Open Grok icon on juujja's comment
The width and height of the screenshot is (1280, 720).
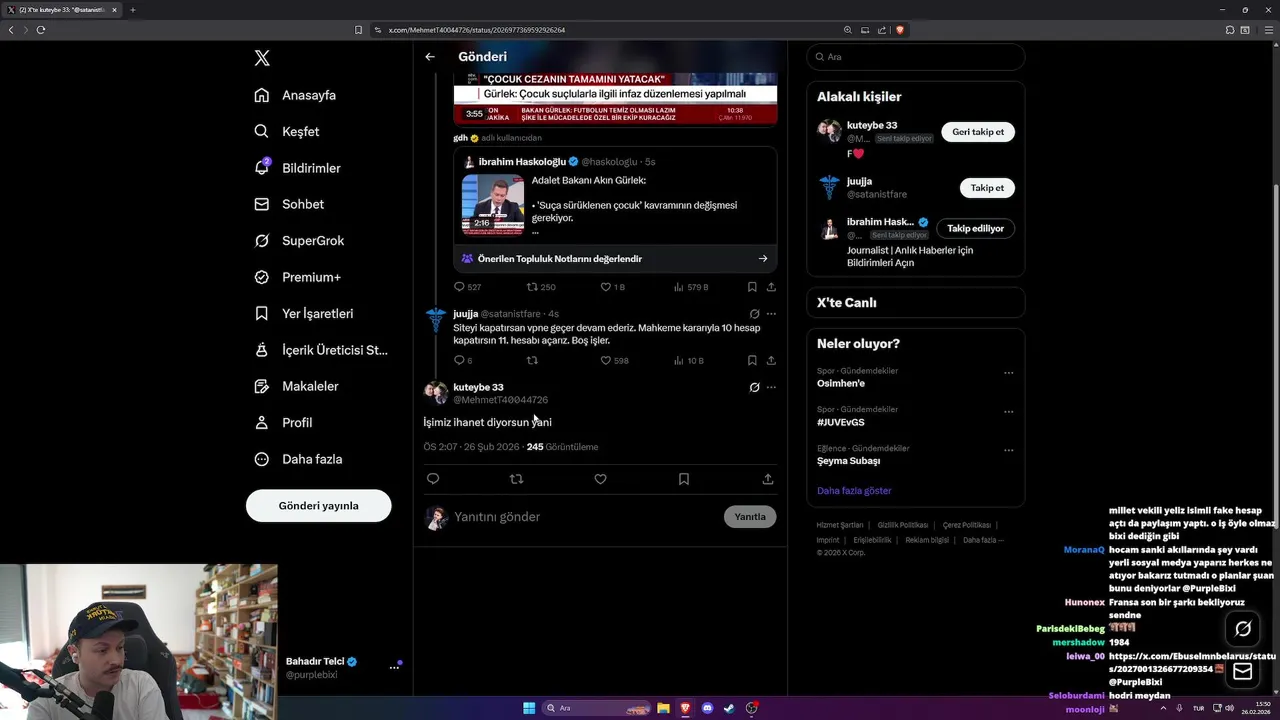pos(754,314)
